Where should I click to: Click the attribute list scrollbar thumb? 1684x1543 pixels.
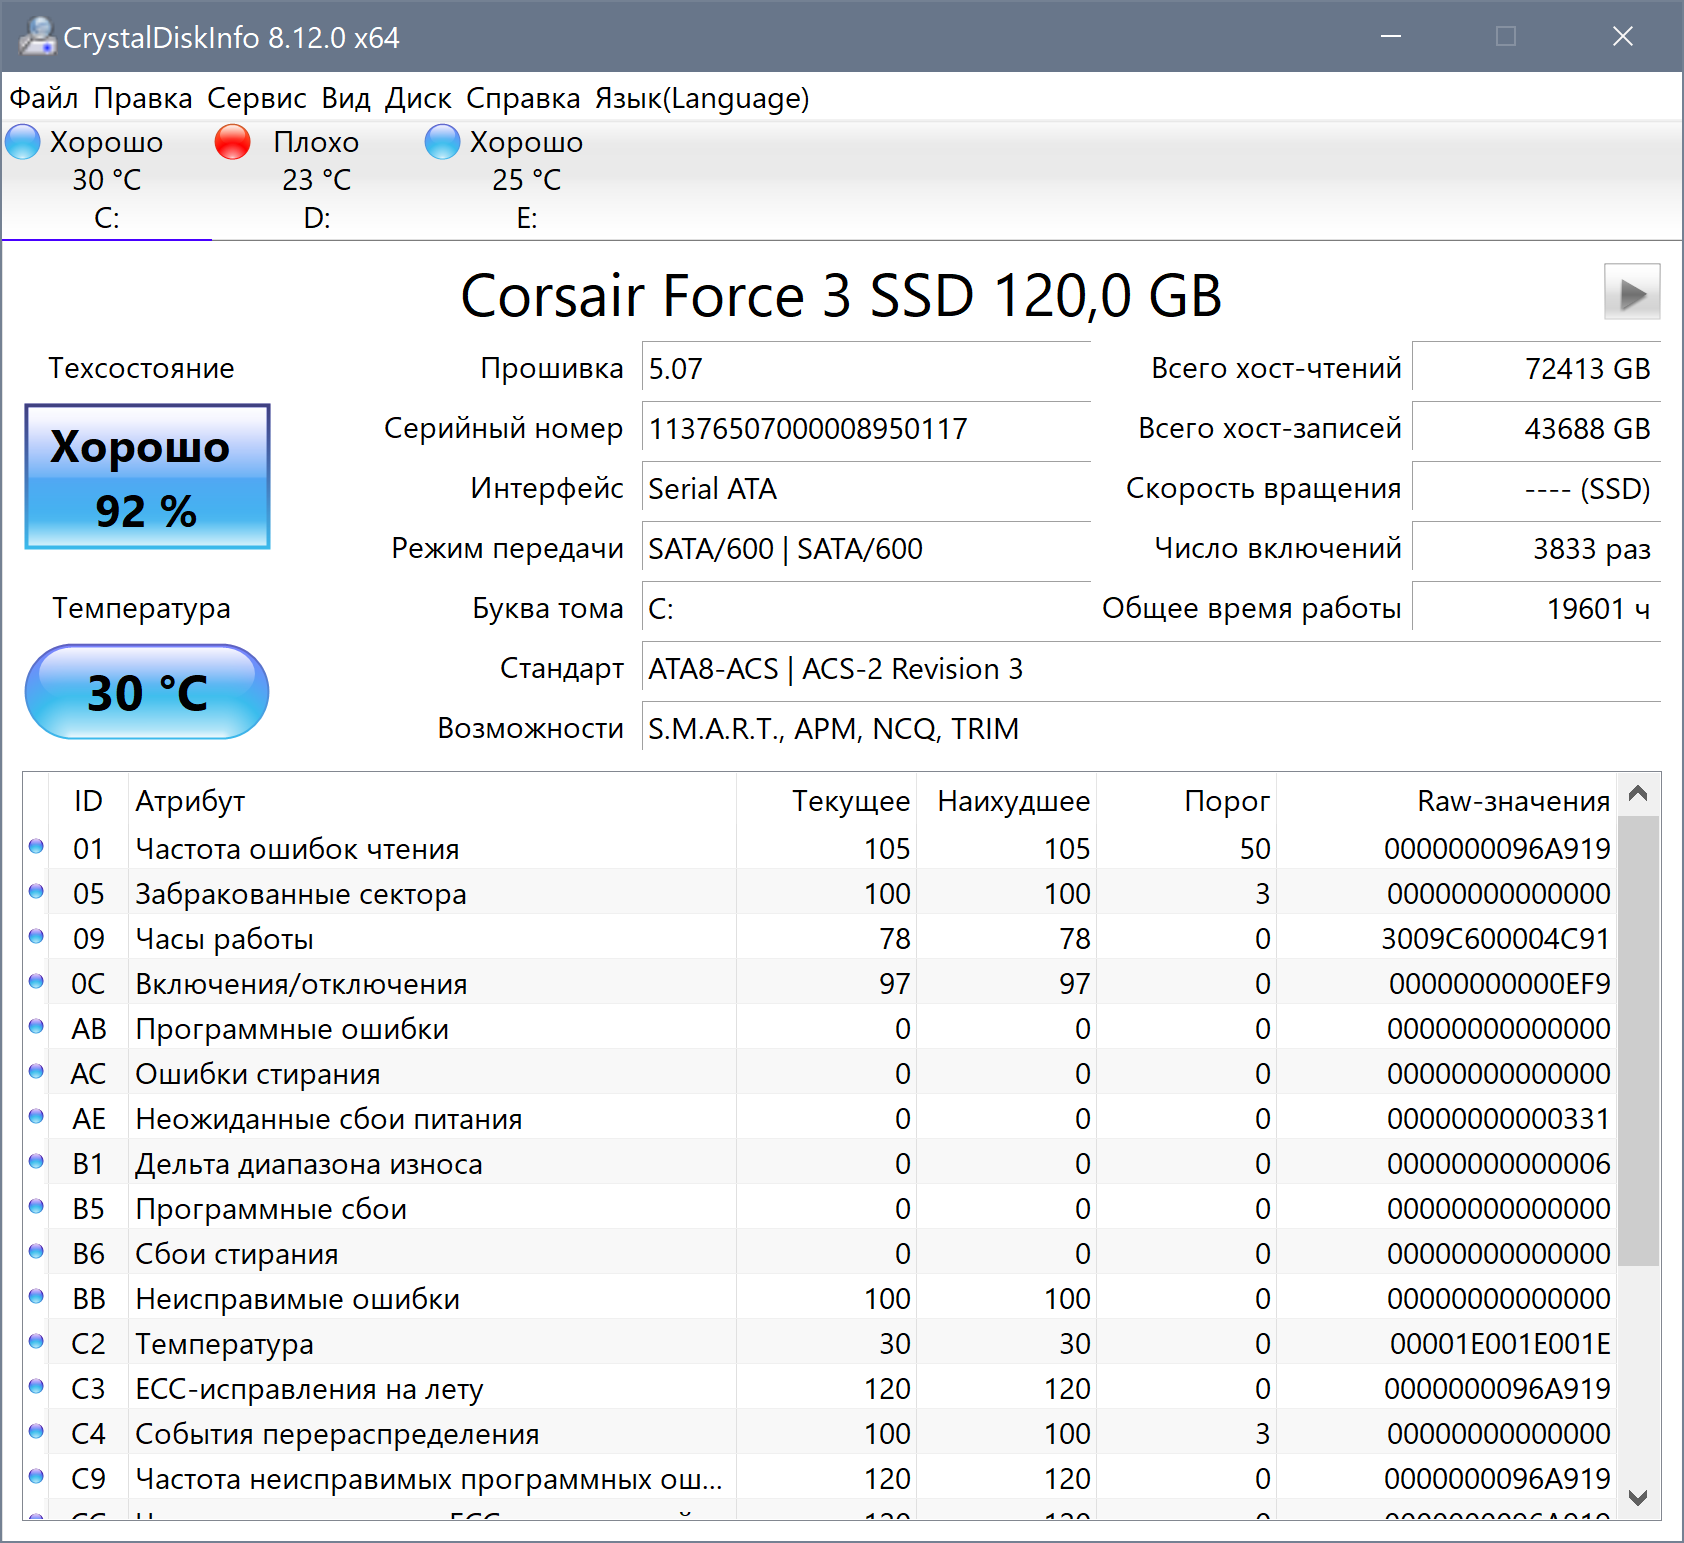click(x=1638, y=1041)
